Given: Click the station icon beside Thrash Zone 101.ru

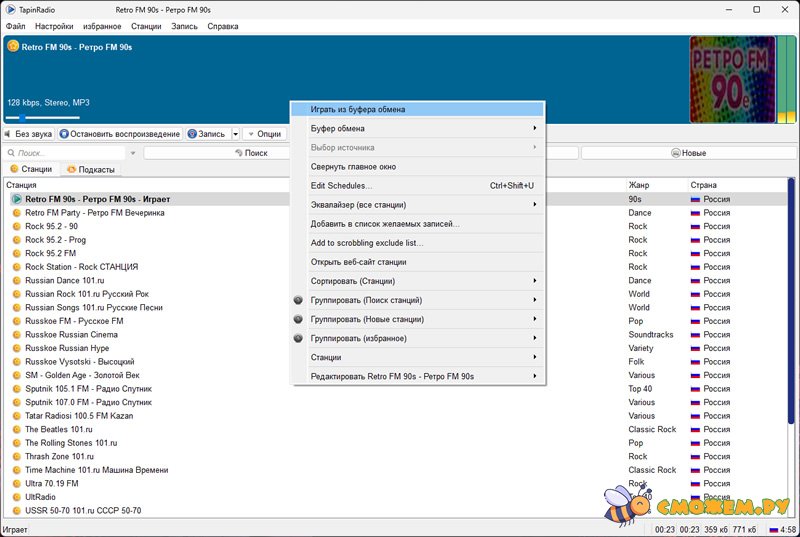Looking at the screenshot, I should [x=16, y=456].
